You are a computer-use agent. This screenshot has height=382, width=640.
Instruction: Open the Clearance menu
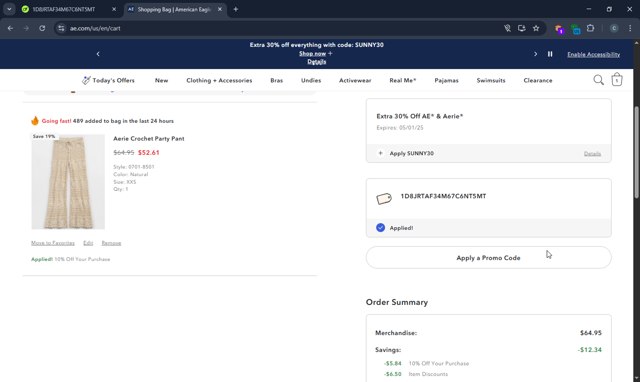click(538, 80)
